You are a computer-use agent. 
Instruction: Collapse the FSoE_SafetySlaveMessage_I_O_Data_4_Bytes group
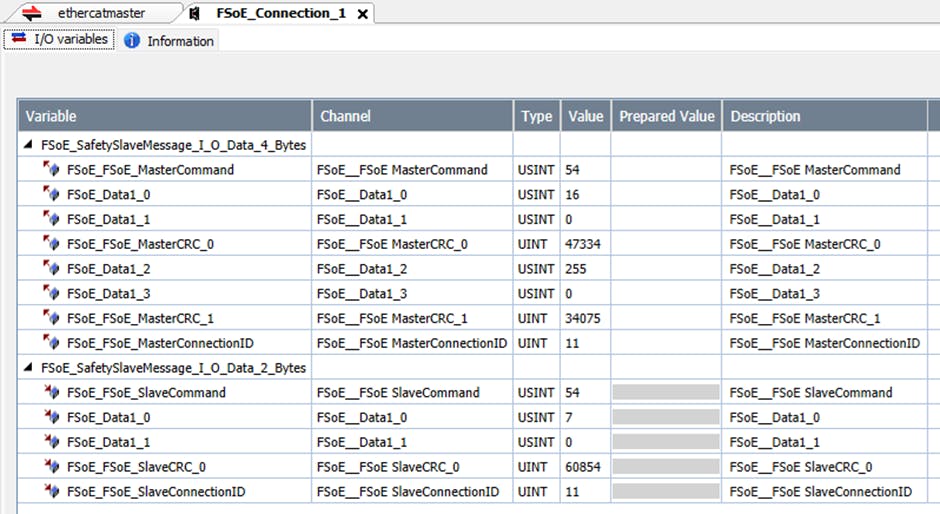tap(28, 145)
